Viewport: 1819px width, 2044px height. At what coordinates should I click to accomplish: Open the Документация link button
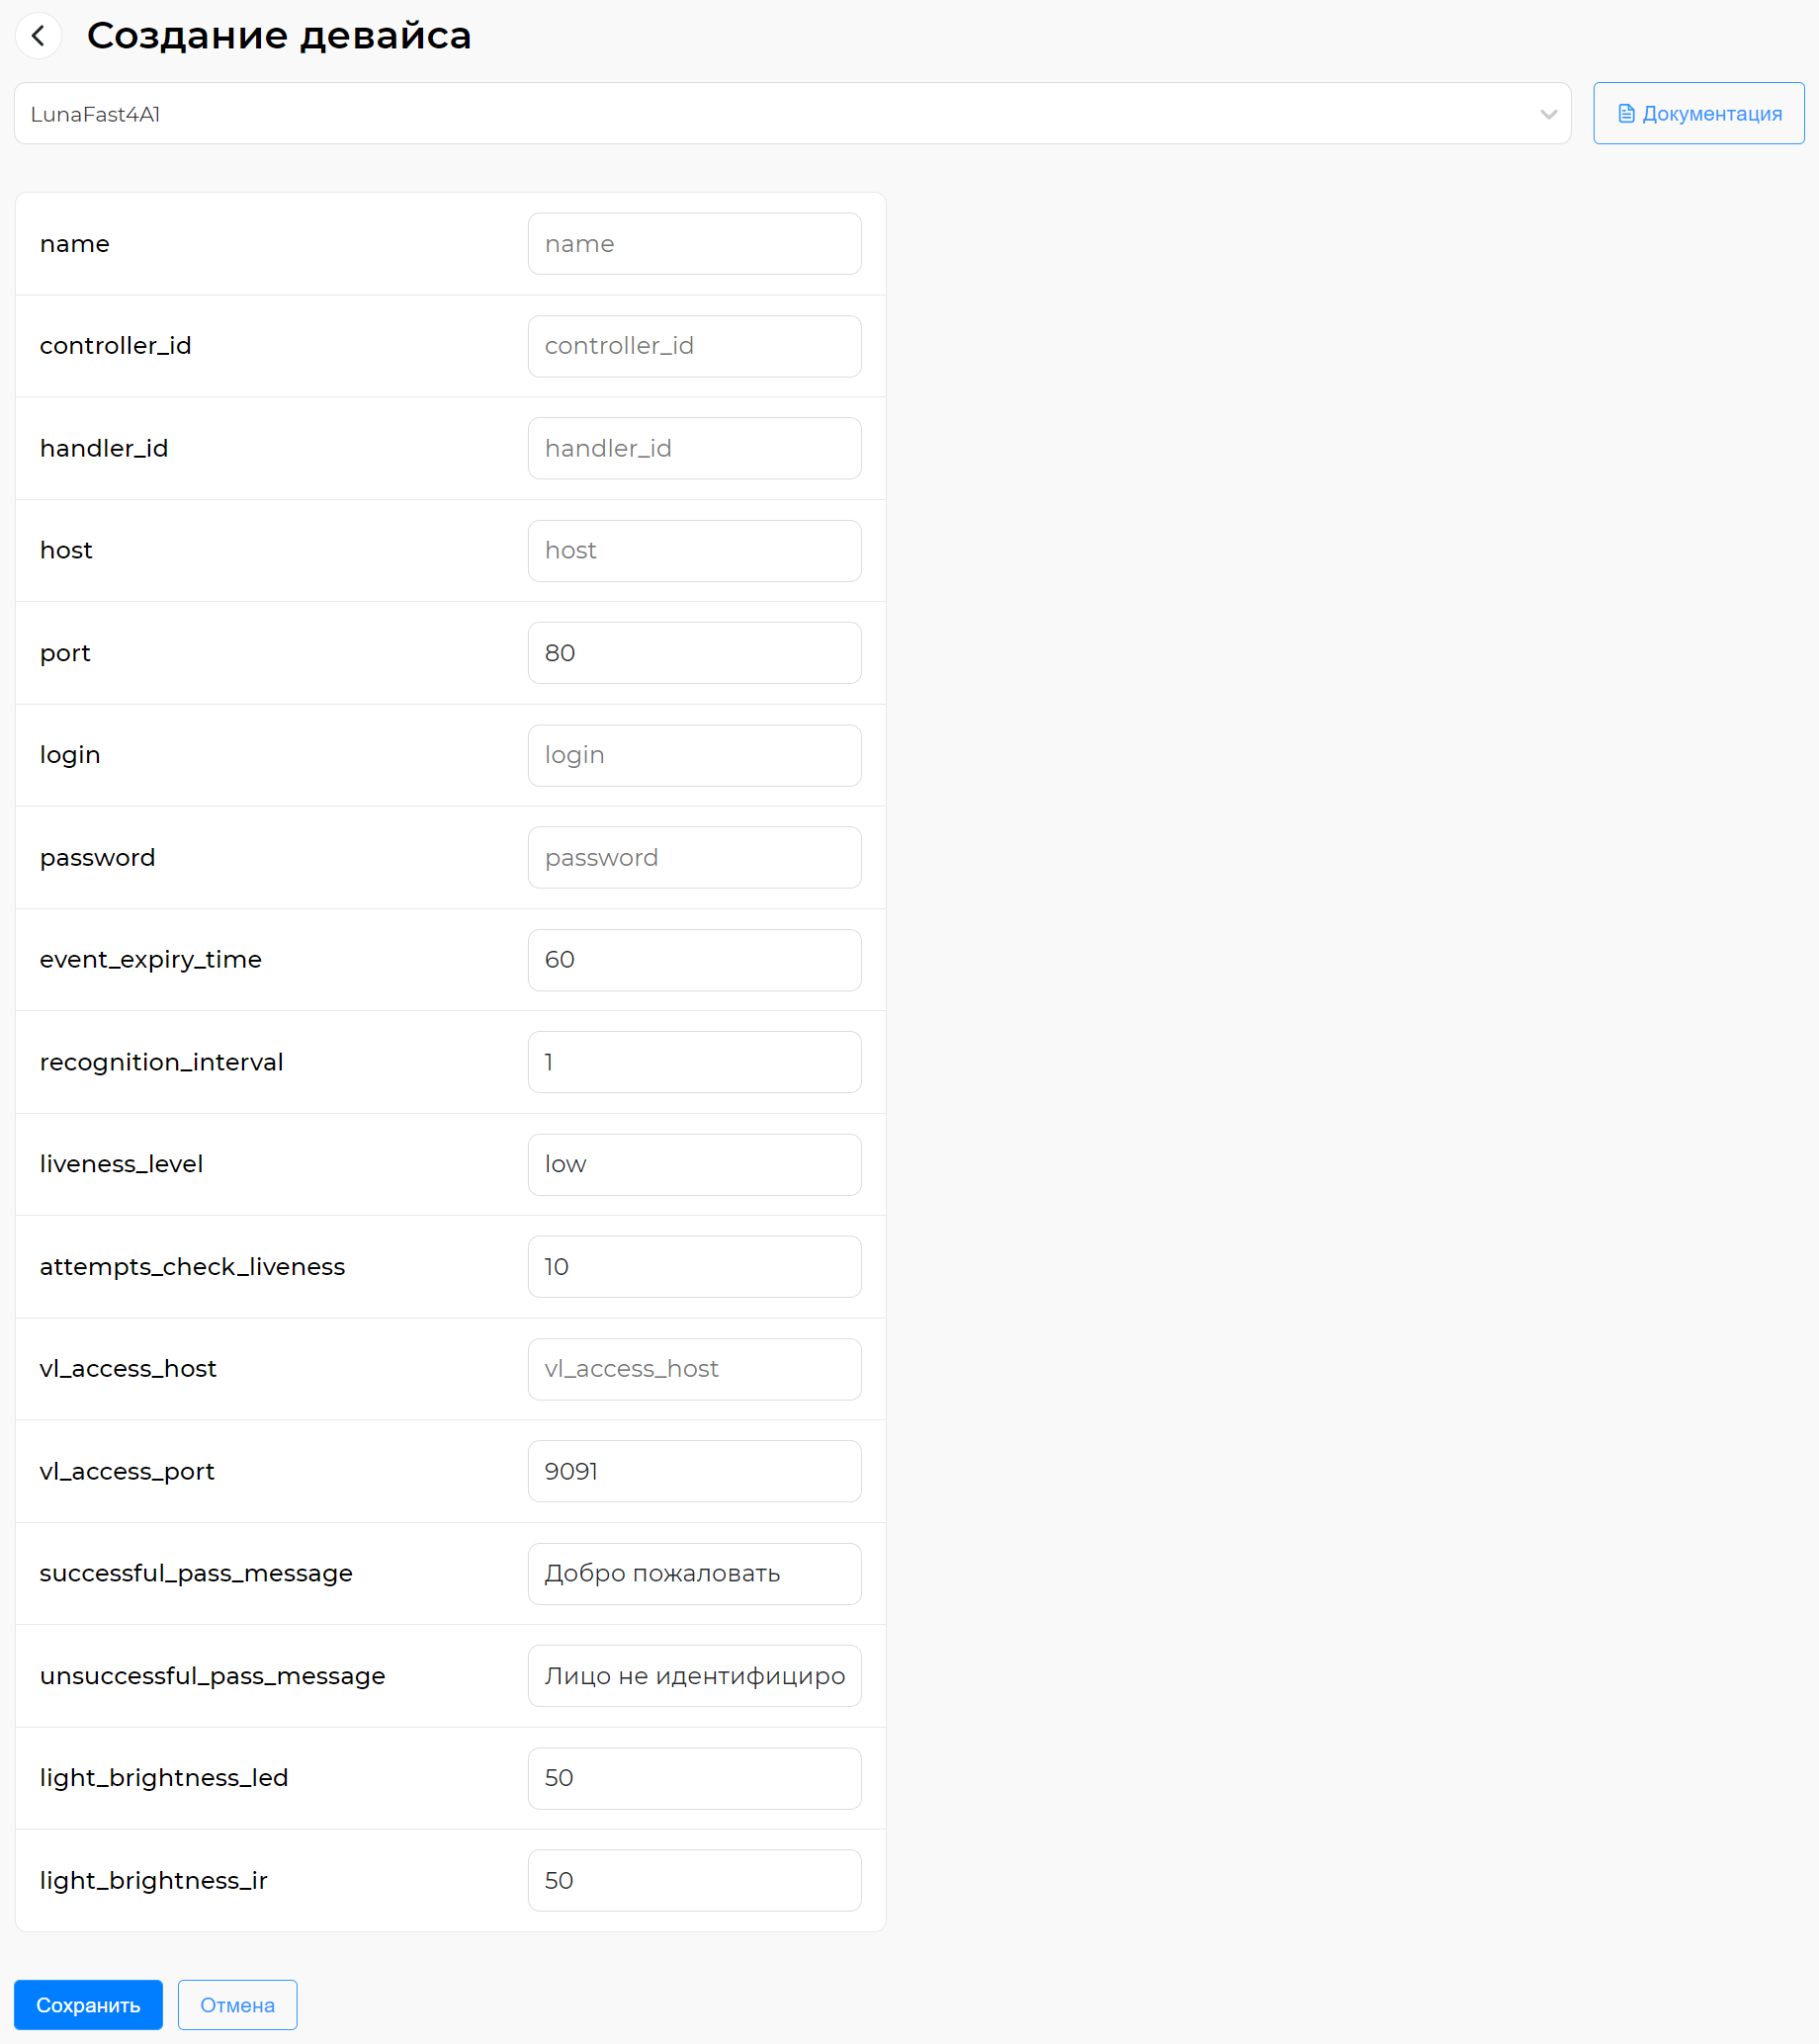(x=1698, y=114)
